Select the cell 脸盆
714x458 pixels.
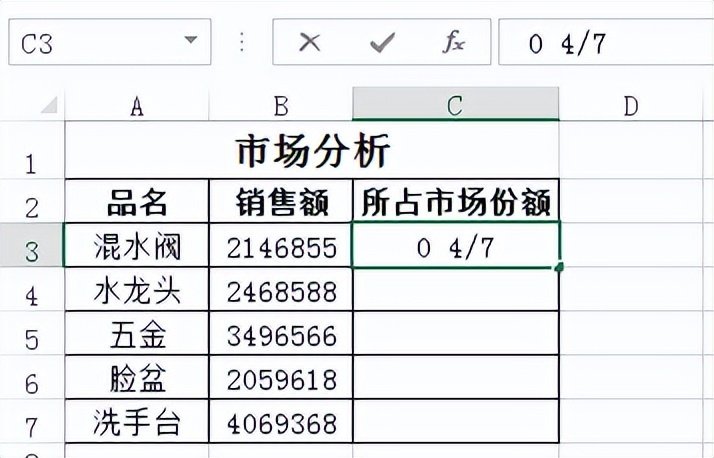tap(137, 377)
